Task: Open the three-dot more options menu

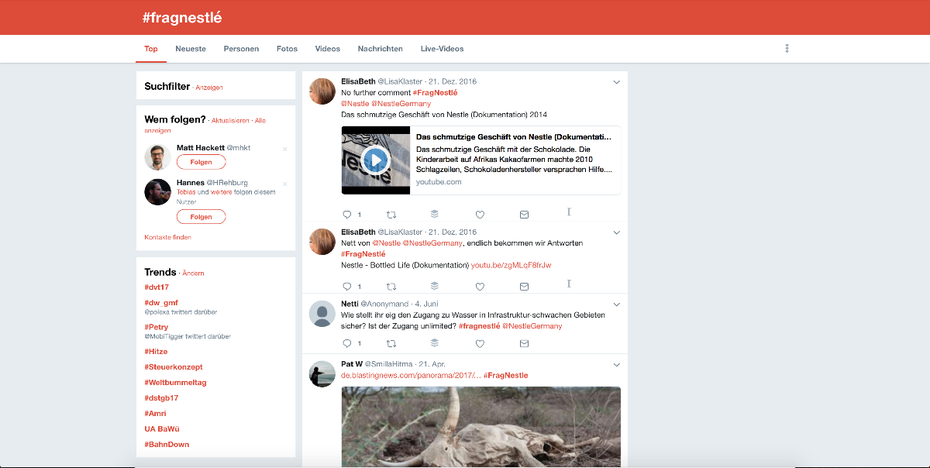Action: click(x=786, y=49)
